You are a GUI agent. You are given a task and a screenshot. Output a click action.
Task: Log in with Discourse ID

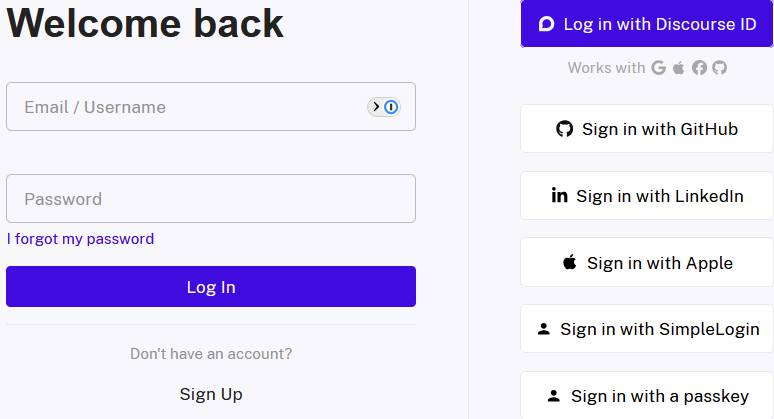pos(647,24)
